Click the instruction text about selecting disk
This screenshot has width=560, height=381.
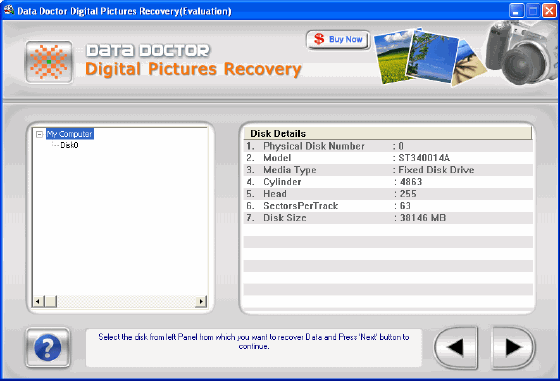pyautogui.click(x=254, y=342)
